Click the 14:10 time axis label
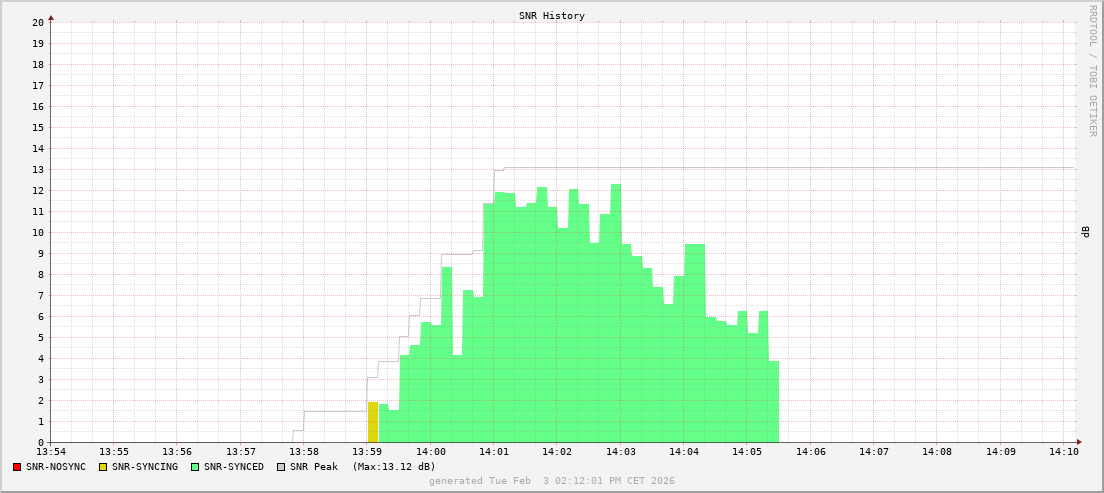 1064,452
